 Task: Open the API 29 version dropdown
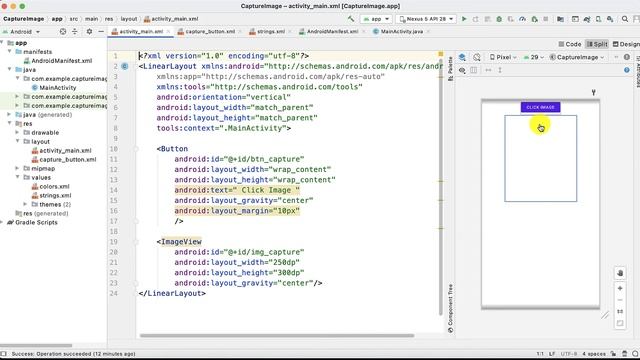534,57
